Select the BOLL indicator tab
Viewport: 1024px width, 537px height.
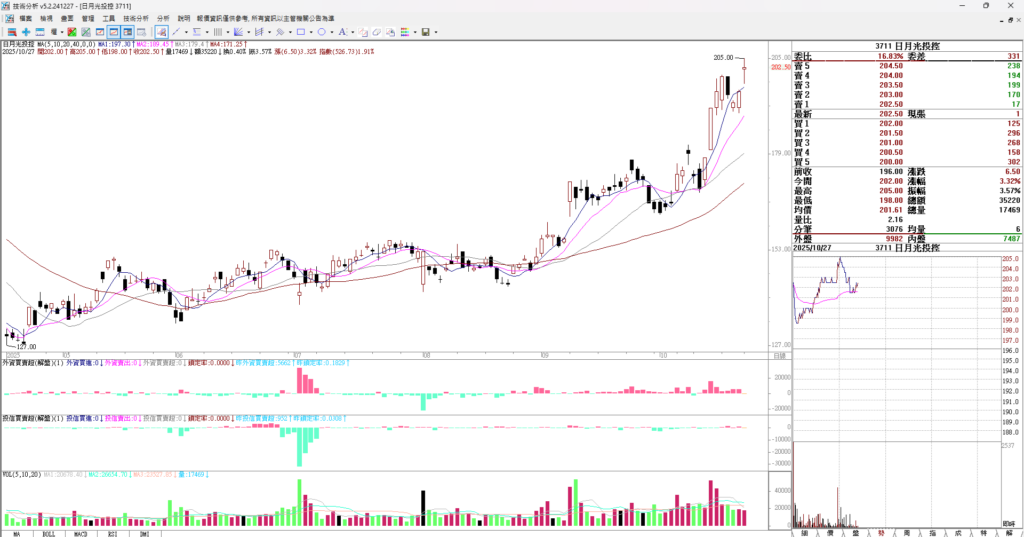click(x=48, y=532)
